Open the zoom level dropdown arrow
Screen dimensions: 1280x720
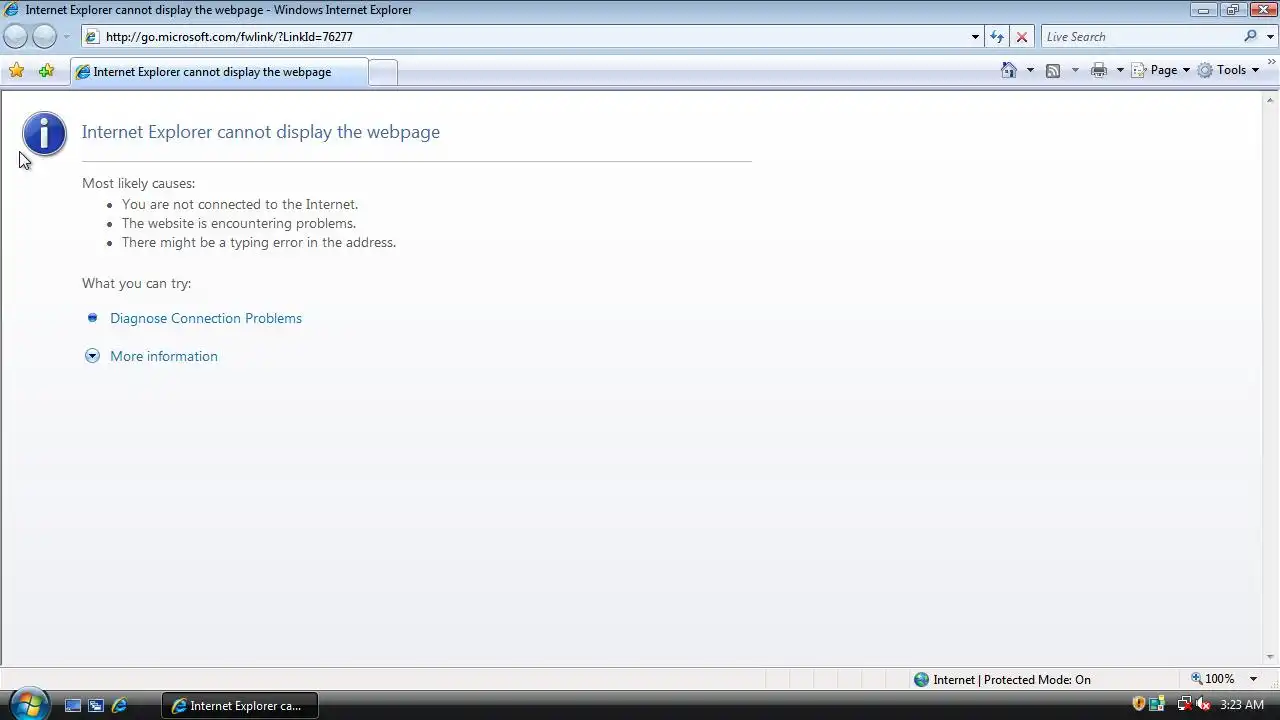pyautogui.click(x=1253, y=679)
